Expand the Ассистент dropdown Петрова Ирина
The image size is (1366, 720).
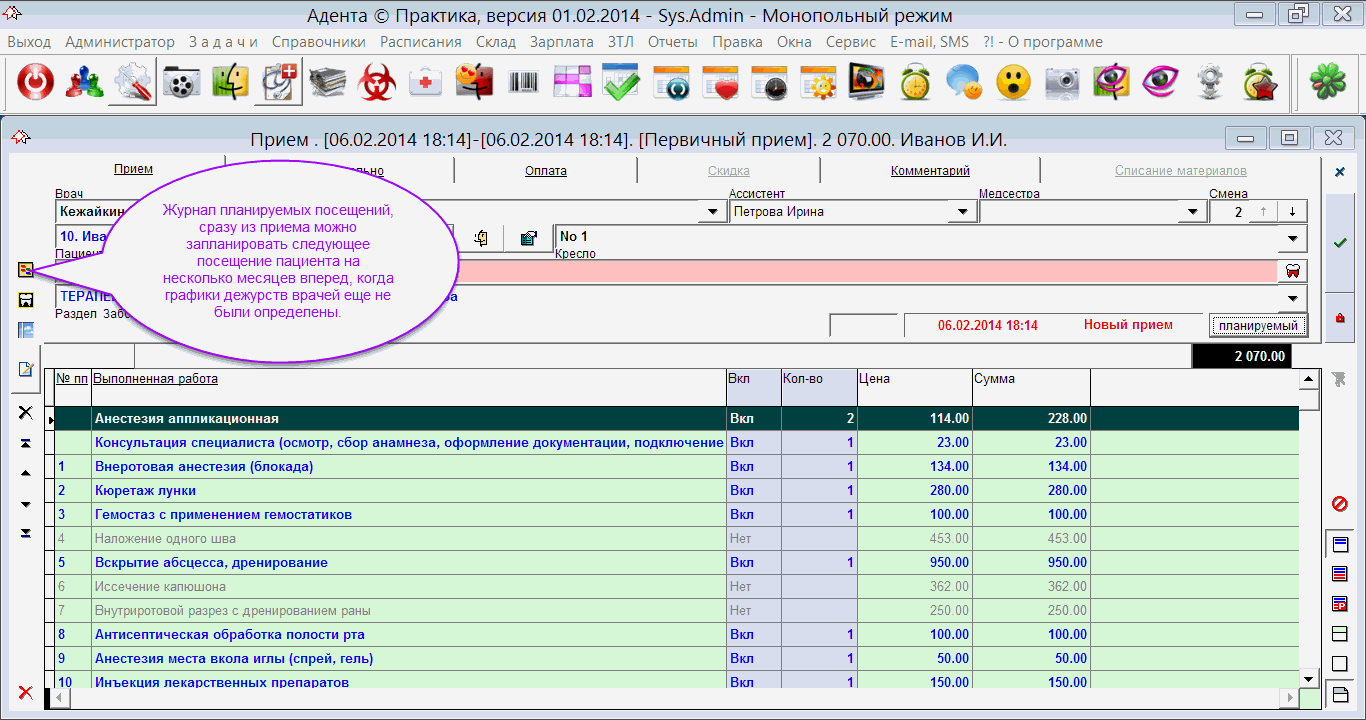[962, 212]
